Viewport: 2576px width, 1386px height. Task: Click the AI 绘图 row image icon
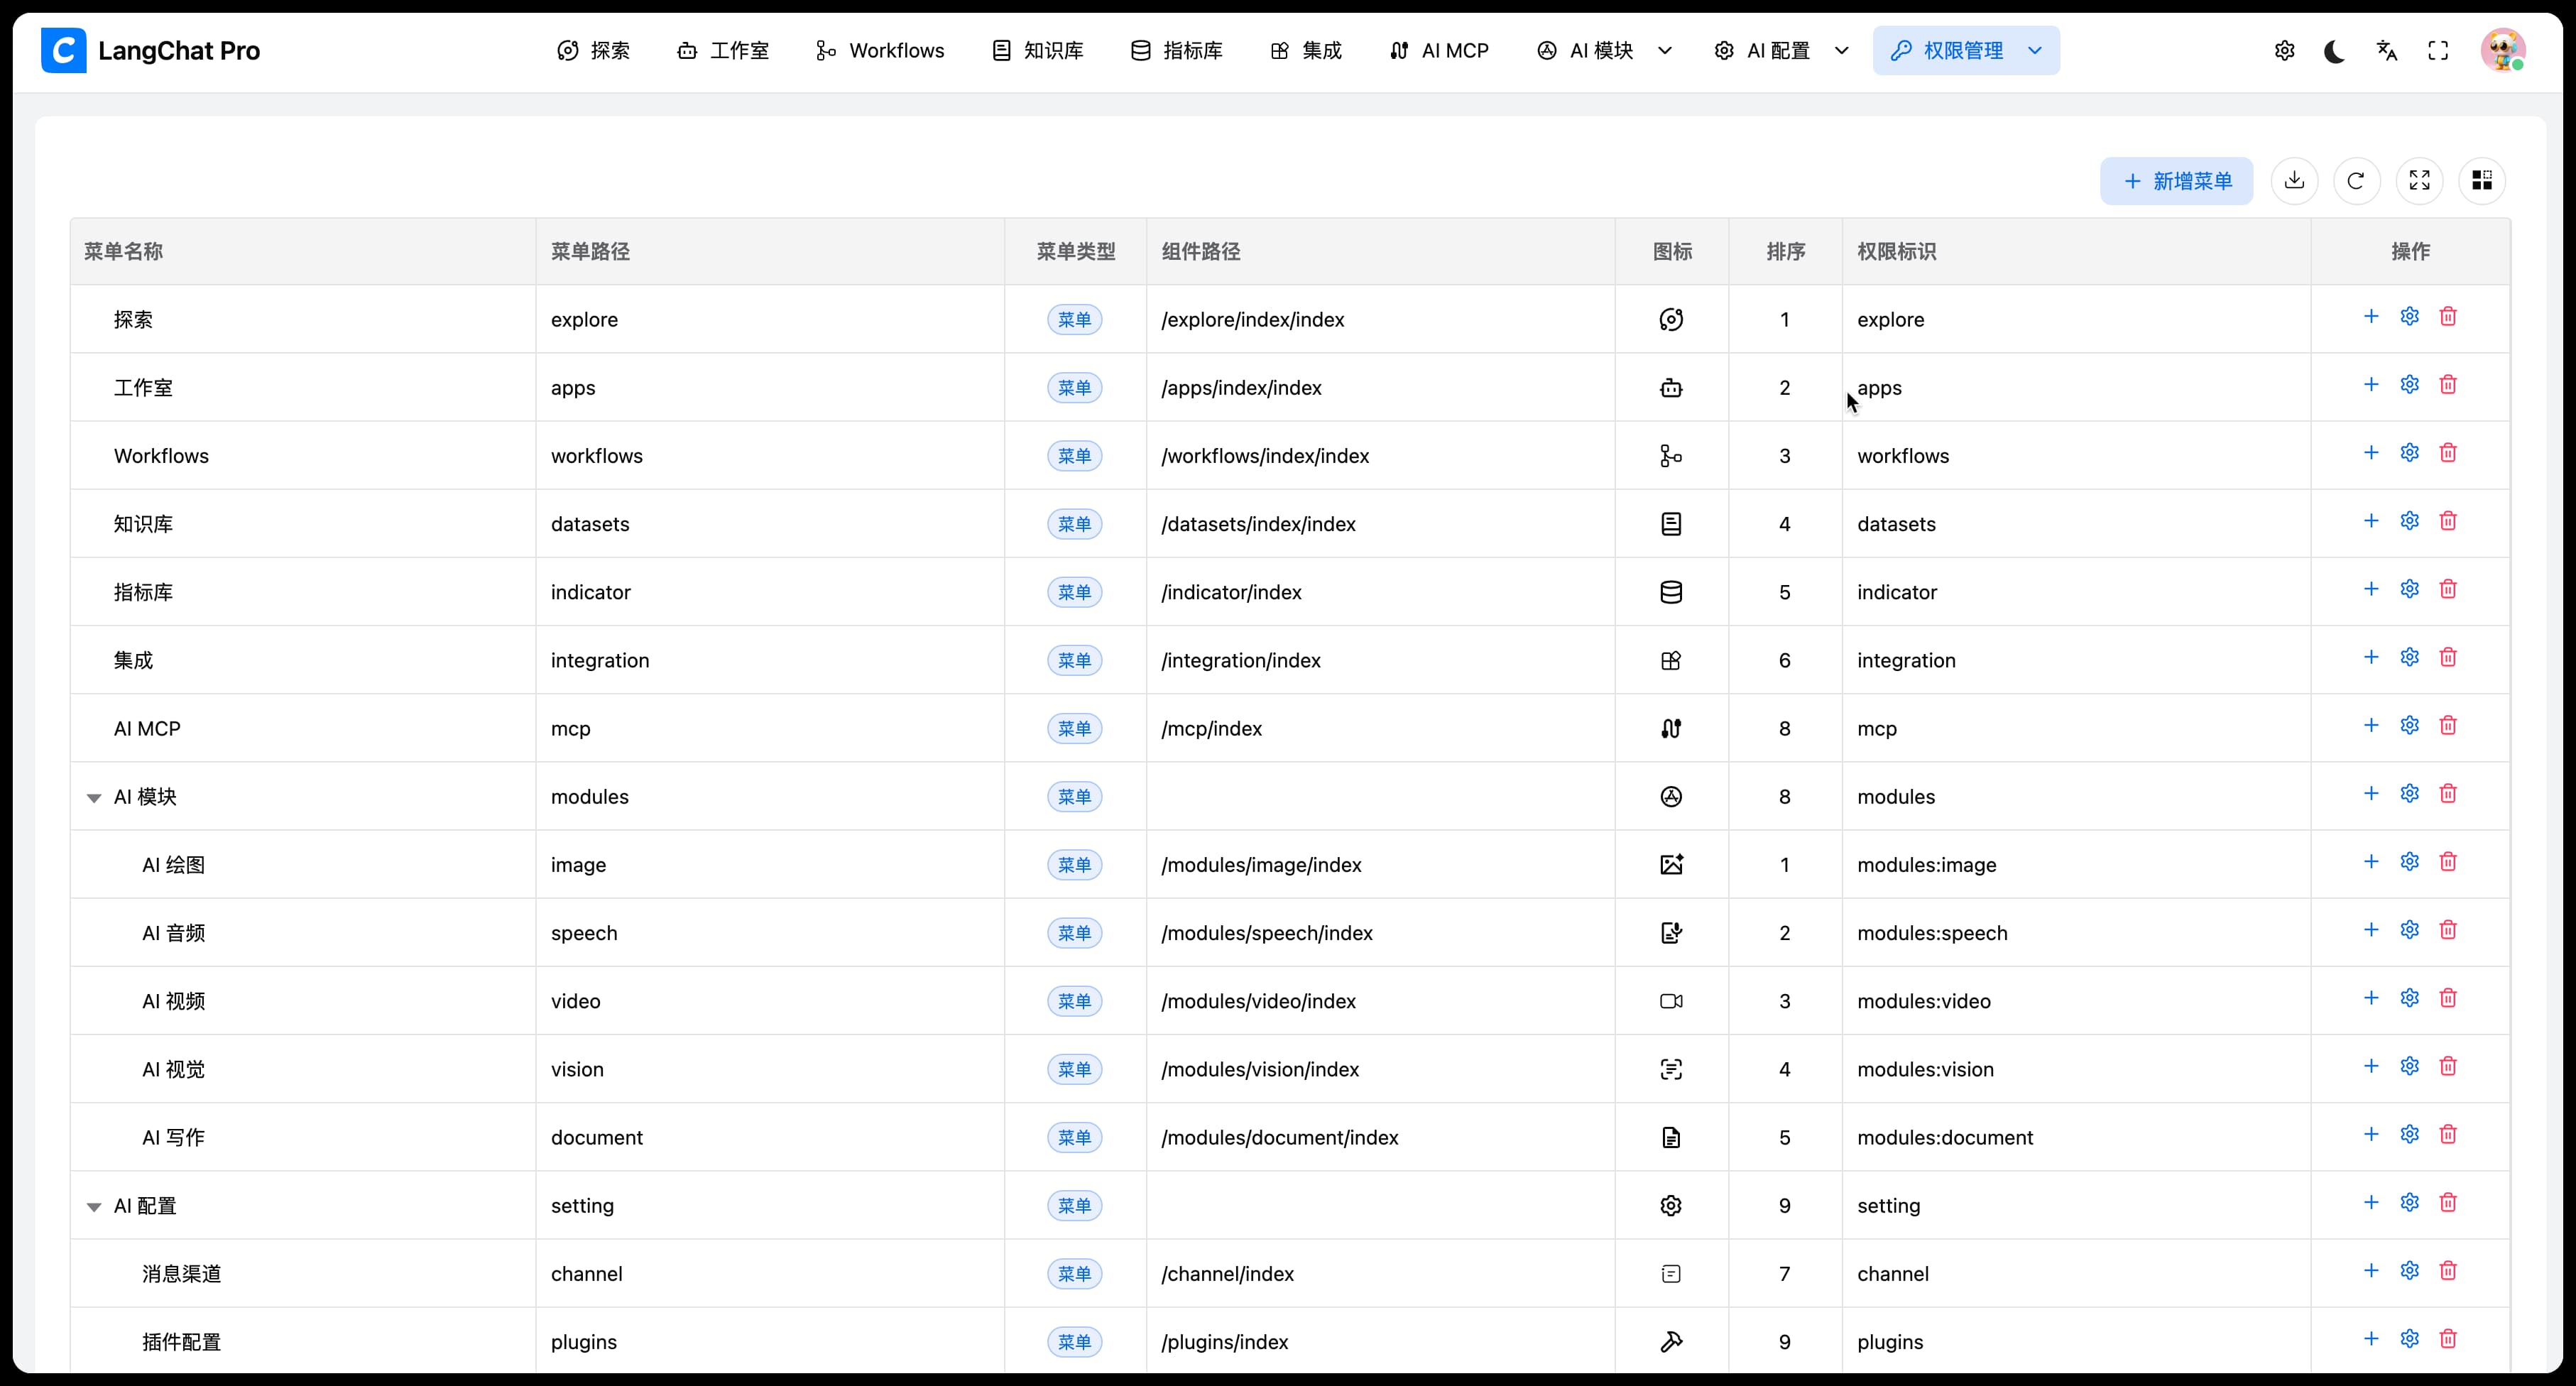[x=1671, y=865]
